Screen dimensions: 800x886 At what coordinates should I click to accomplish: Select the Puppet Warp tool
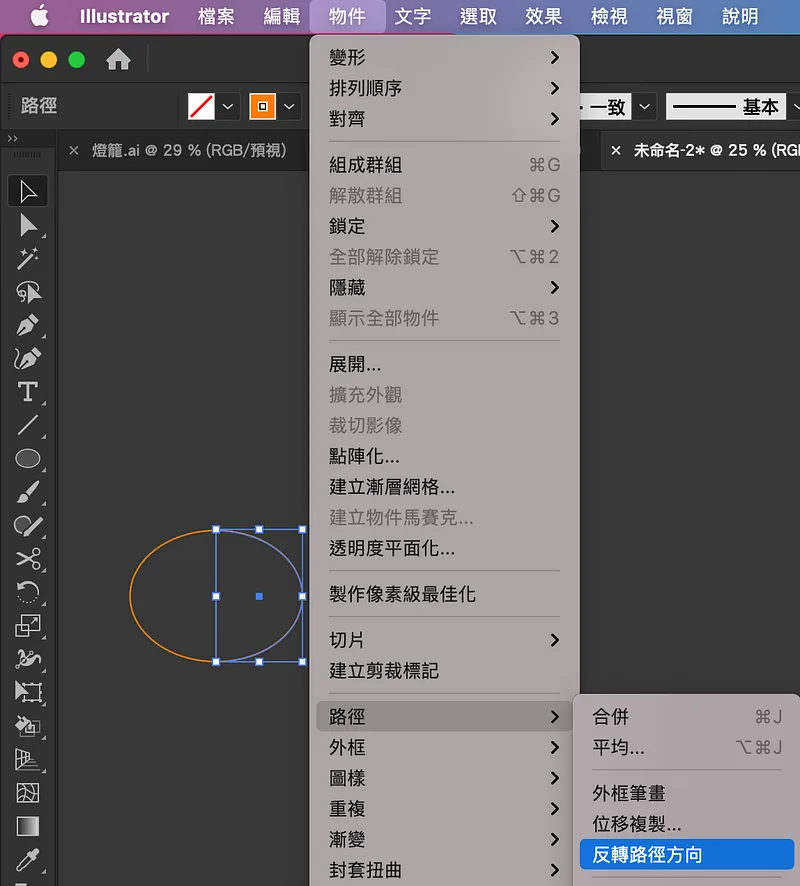tap(28, 659)
